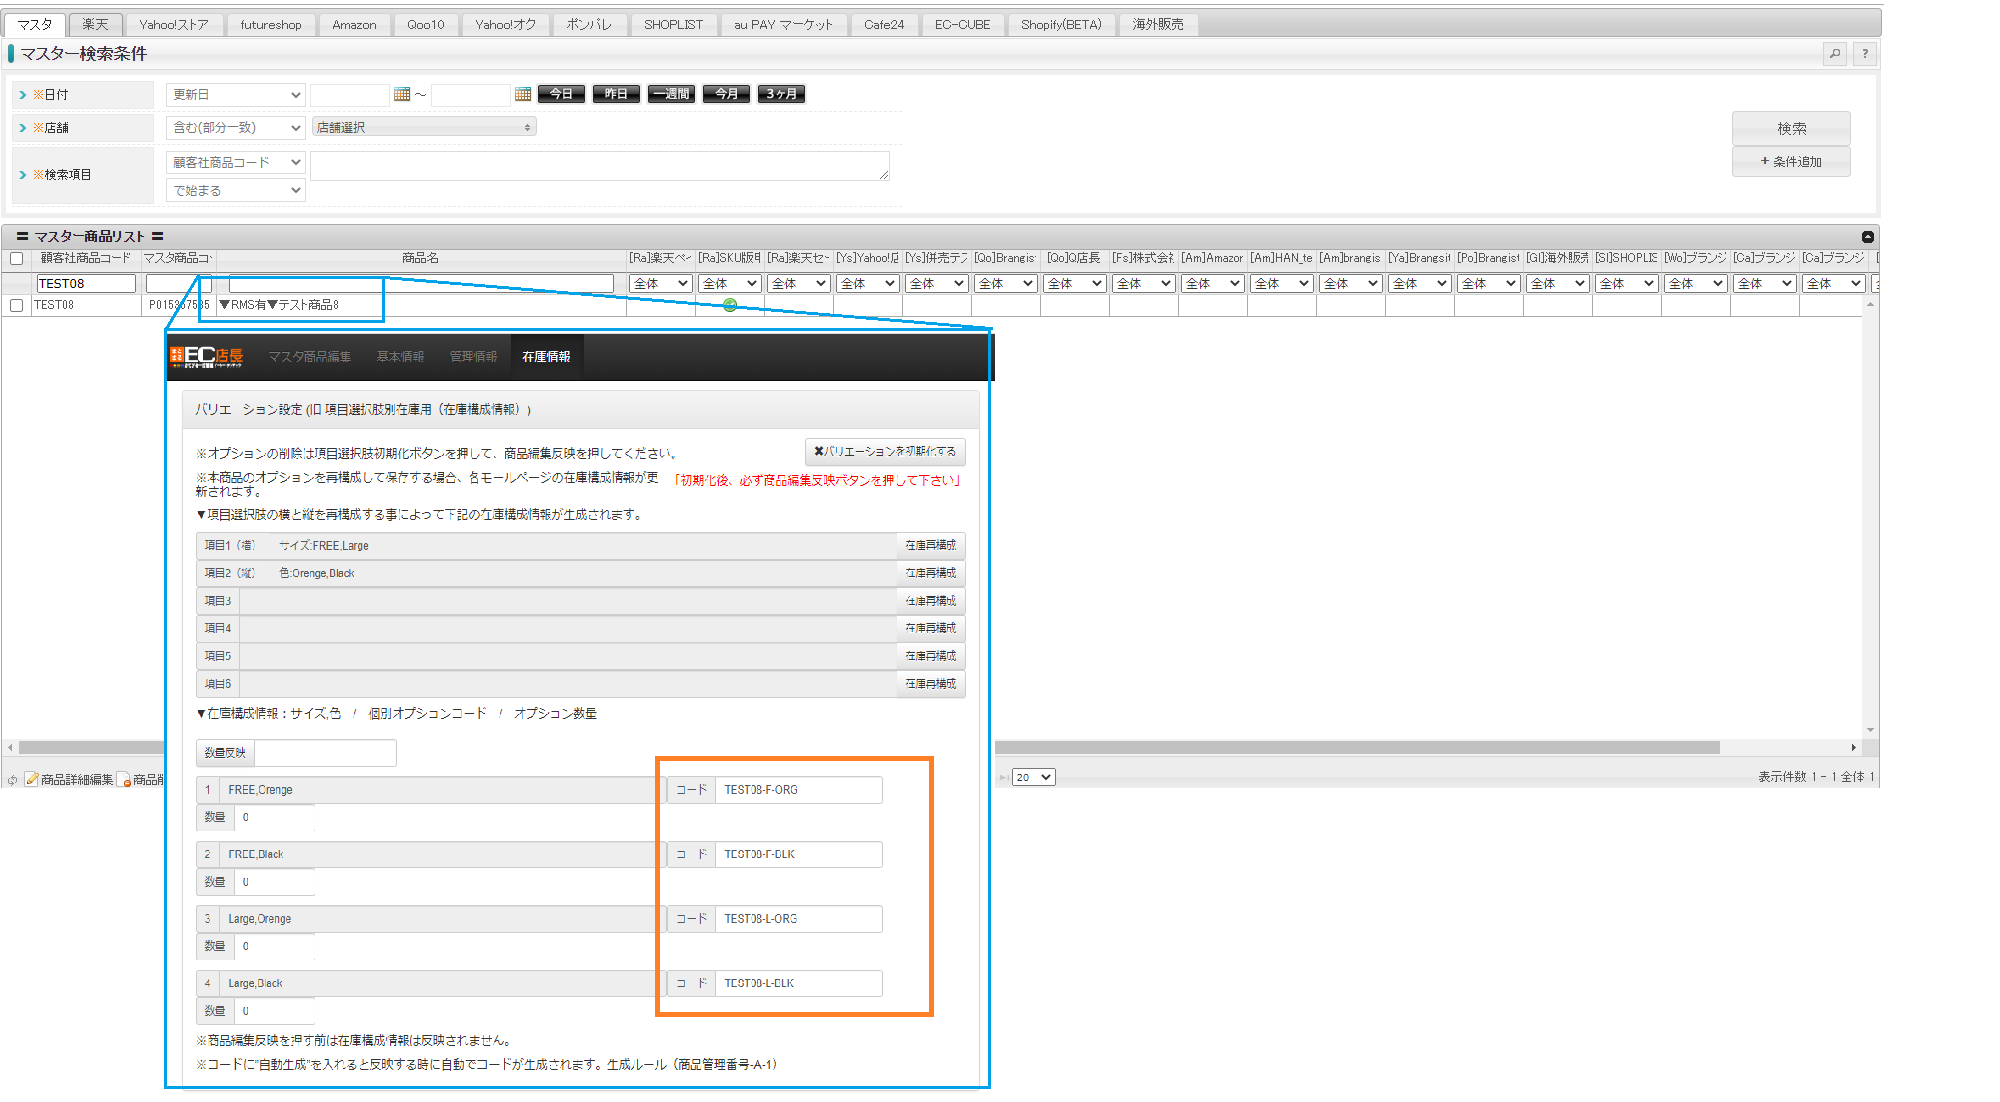Open the au PAY マーケット tab
The width and height of the screenshot is (2000, 1102).
tap(783, 24)
